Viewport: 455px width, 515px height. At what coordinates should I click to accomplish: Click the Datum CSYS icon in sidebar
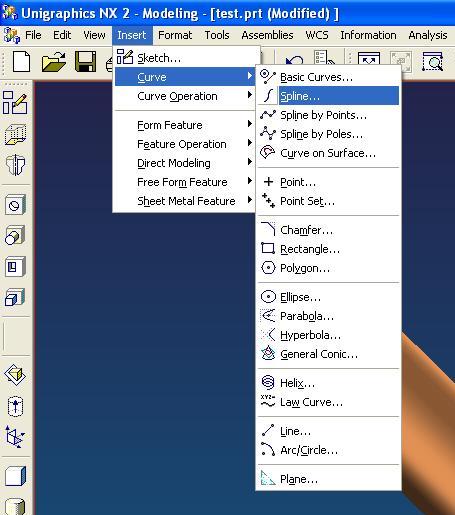coord(15,437)
